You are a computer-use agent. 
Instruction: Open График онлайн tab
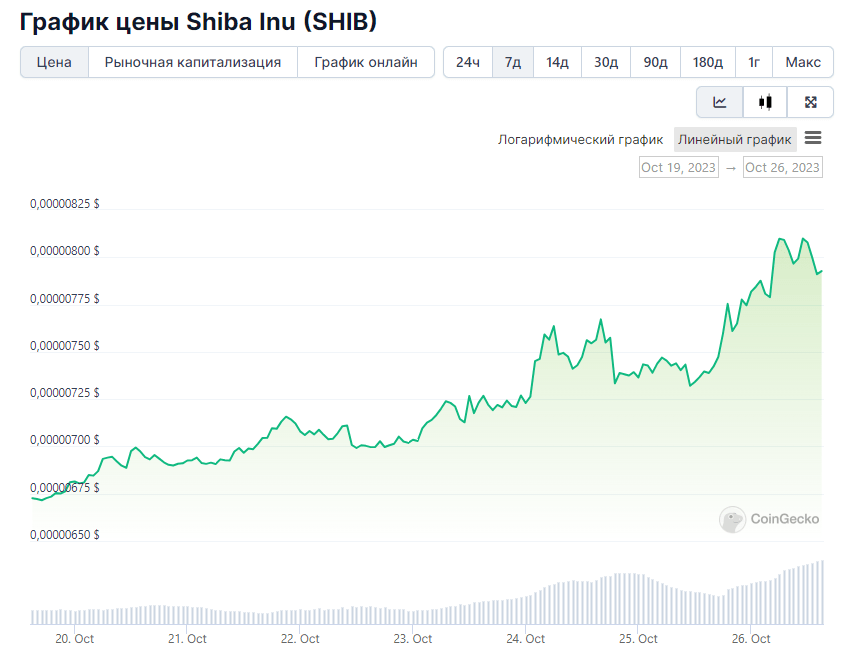tap(366, 62)
